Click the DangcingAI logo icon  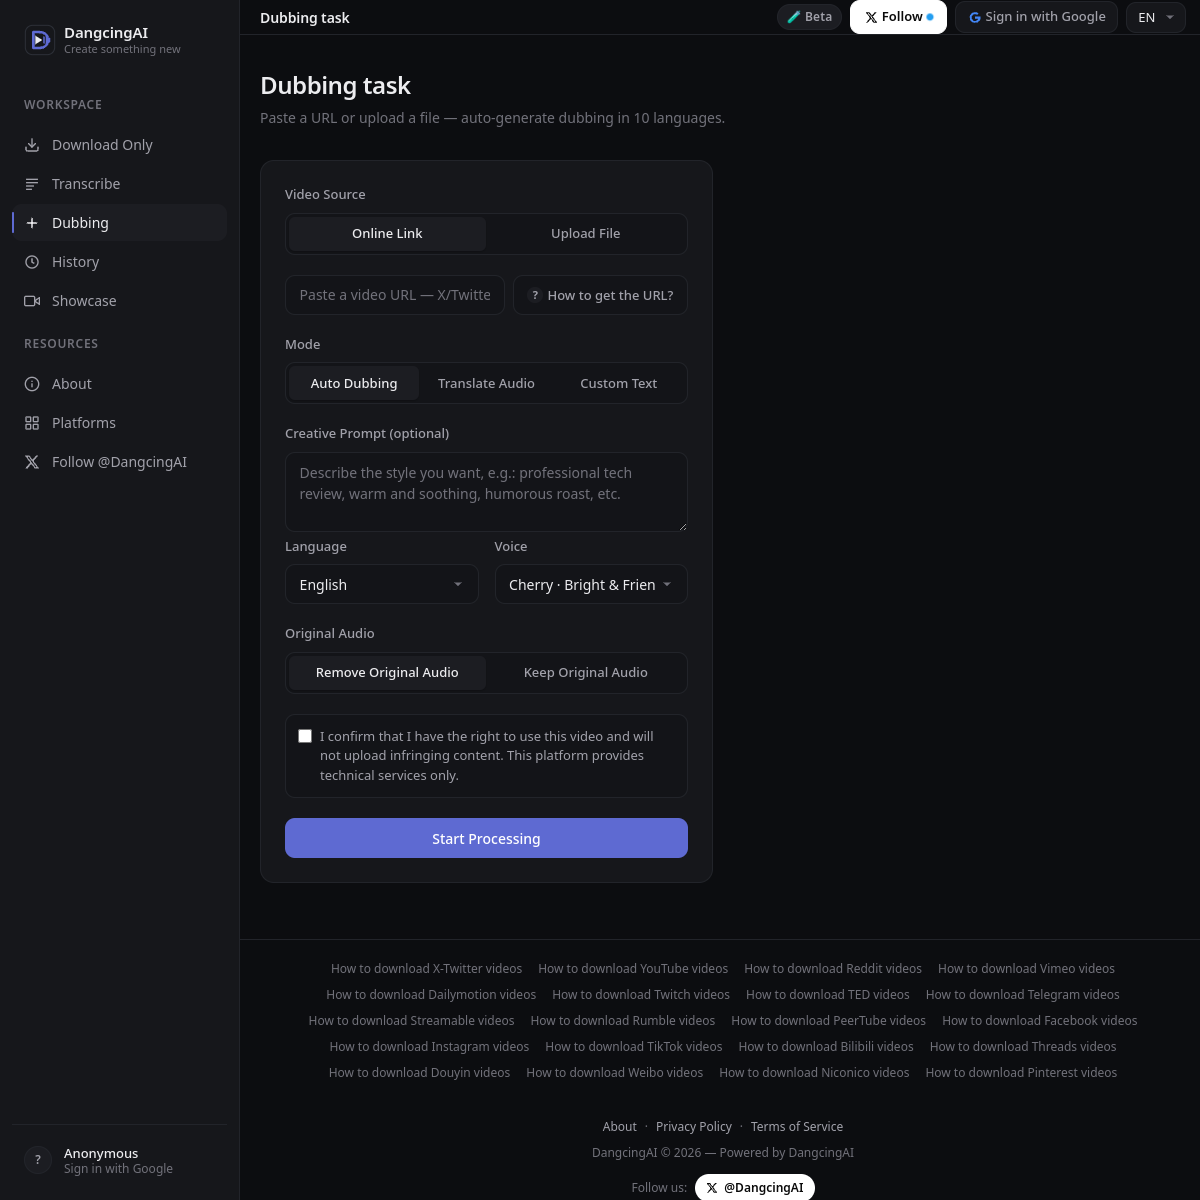(40, 40)
